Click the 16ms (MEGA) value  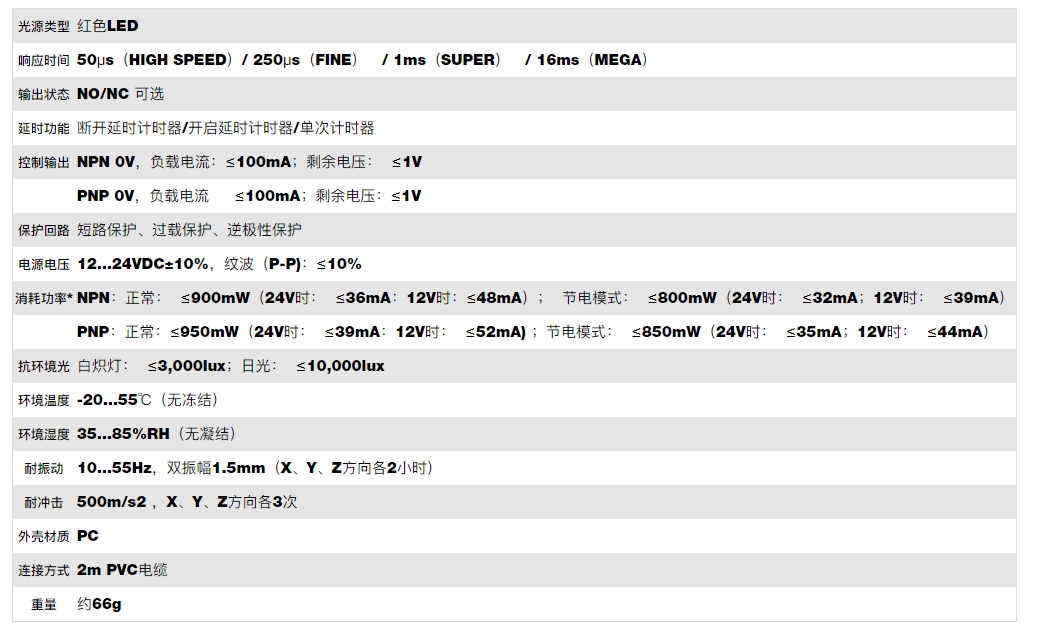click(593, 60)
